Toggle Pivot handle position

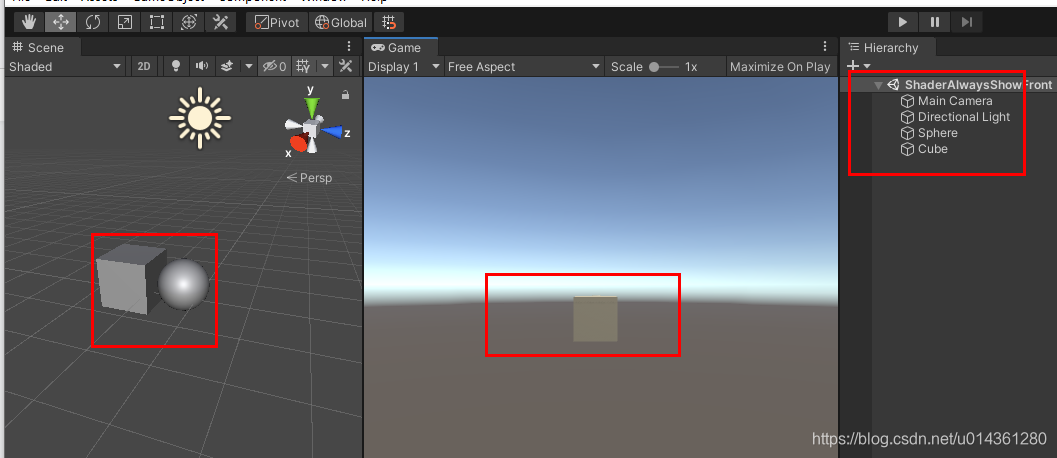(x=277, y=22)
